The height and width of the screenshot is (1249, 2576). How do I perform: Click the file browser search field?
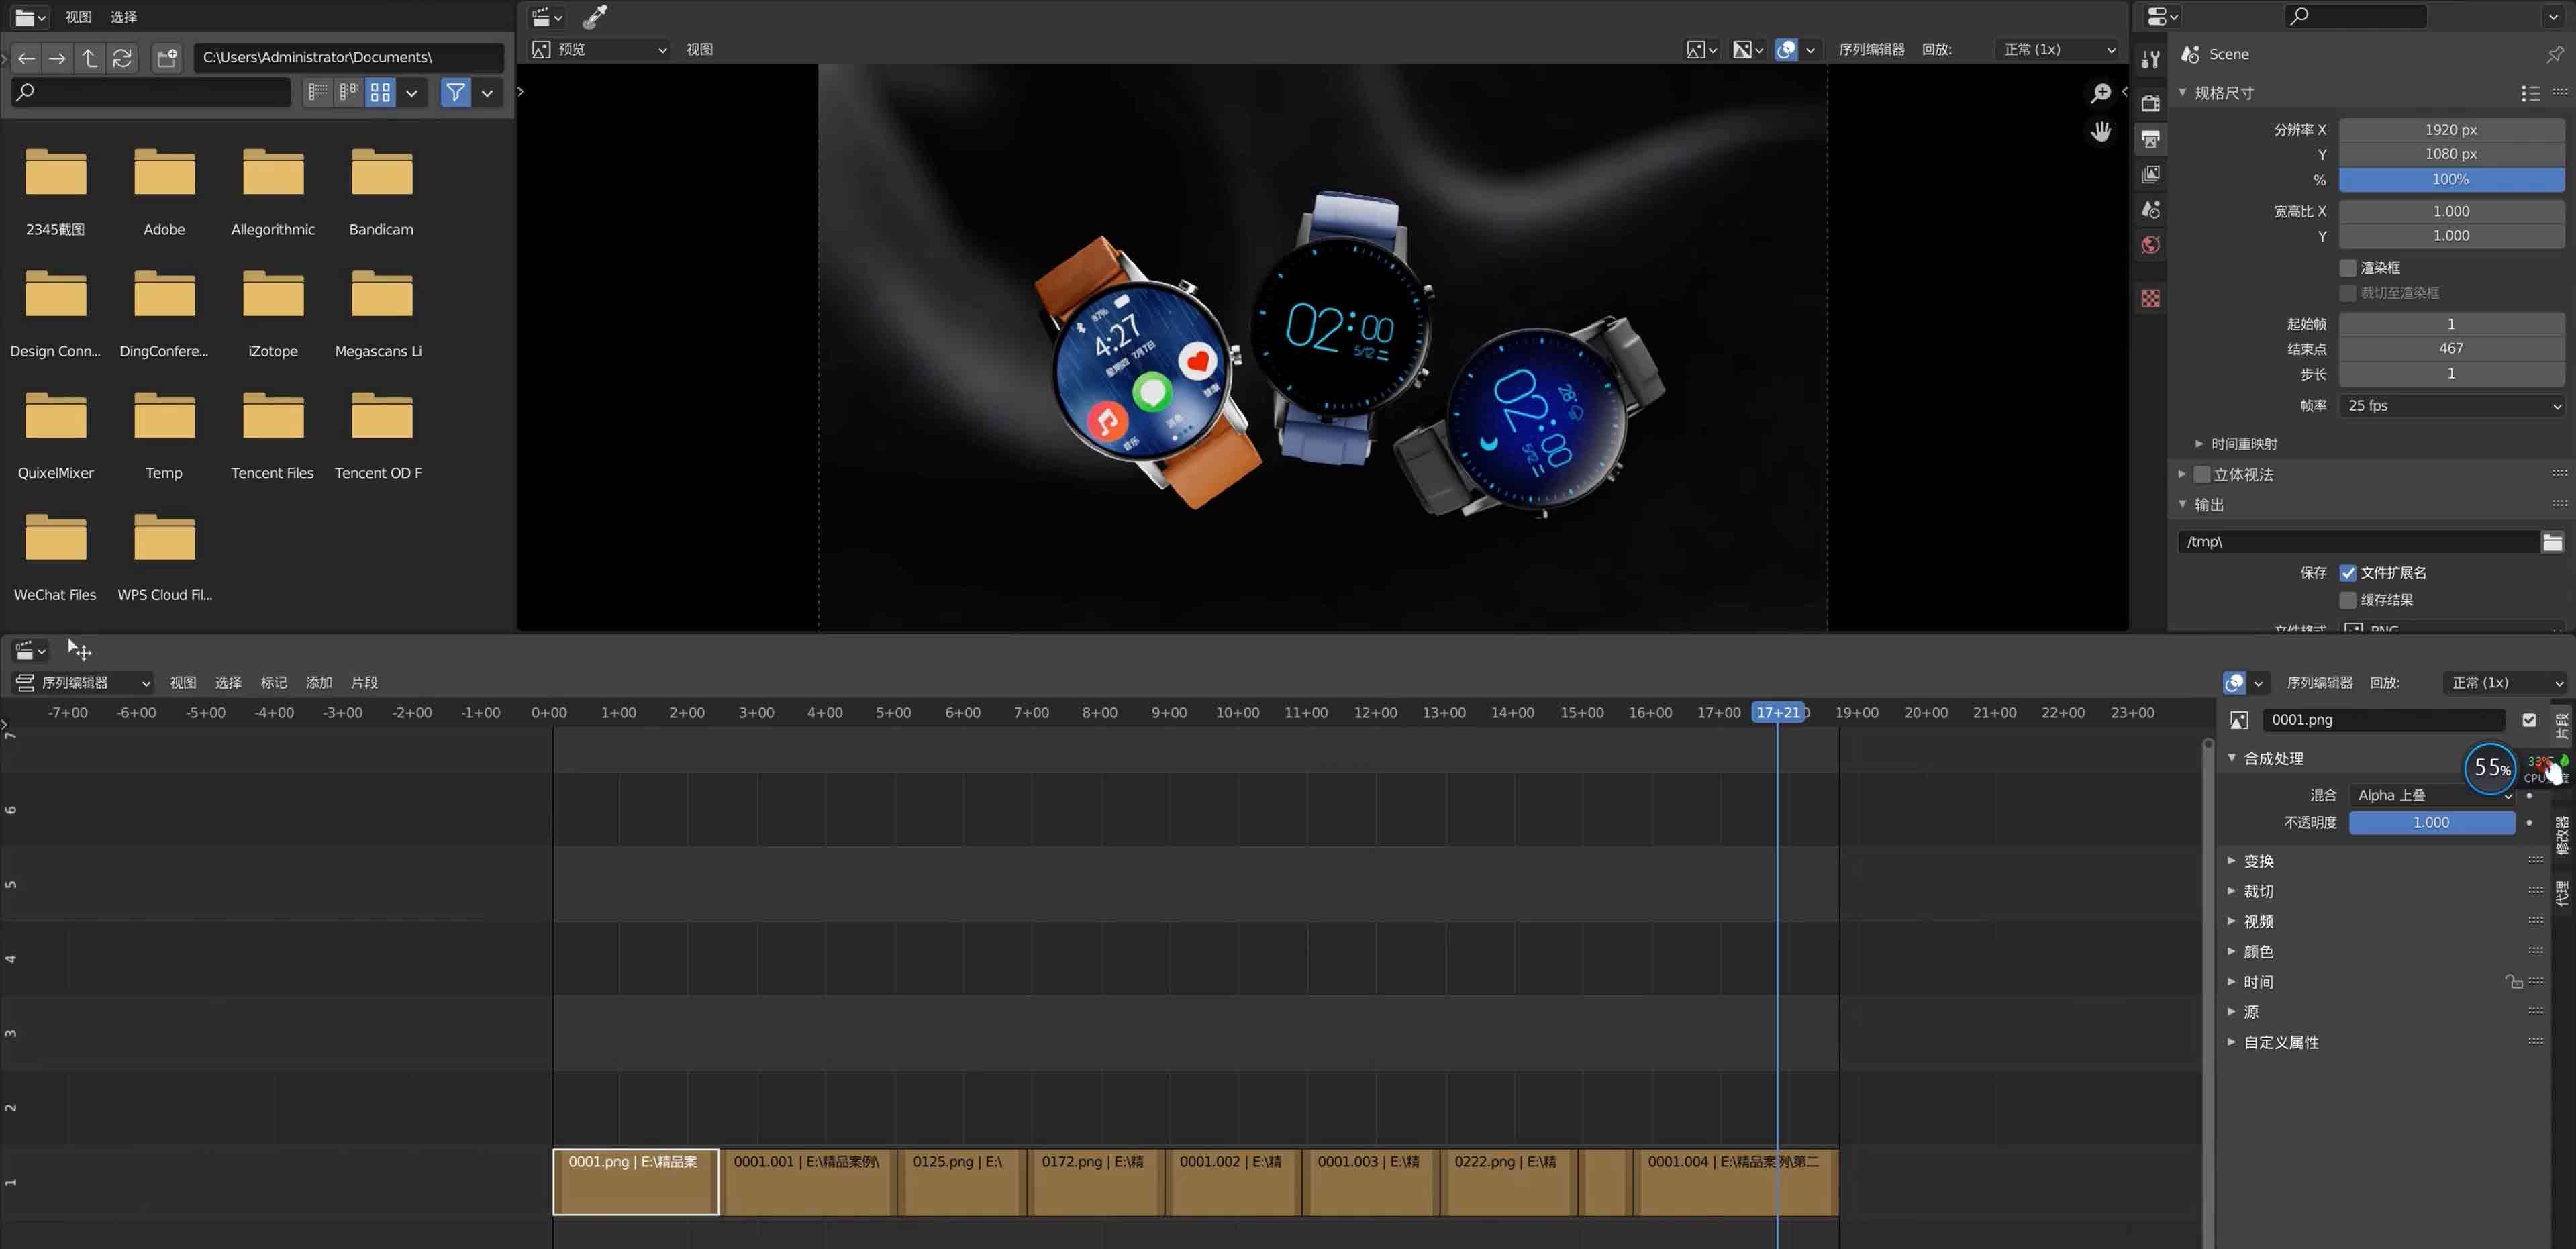[x=151, y=92]
